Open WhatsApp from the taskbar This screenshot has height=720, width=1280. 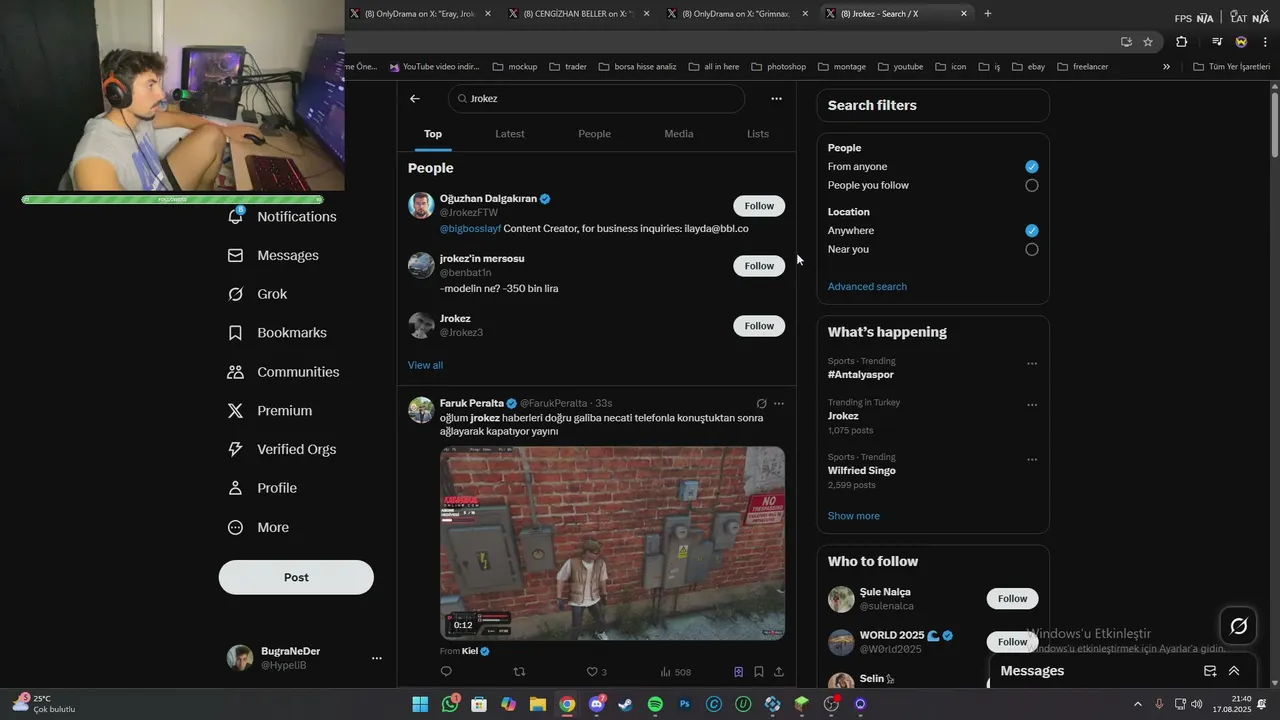[450, 704]
